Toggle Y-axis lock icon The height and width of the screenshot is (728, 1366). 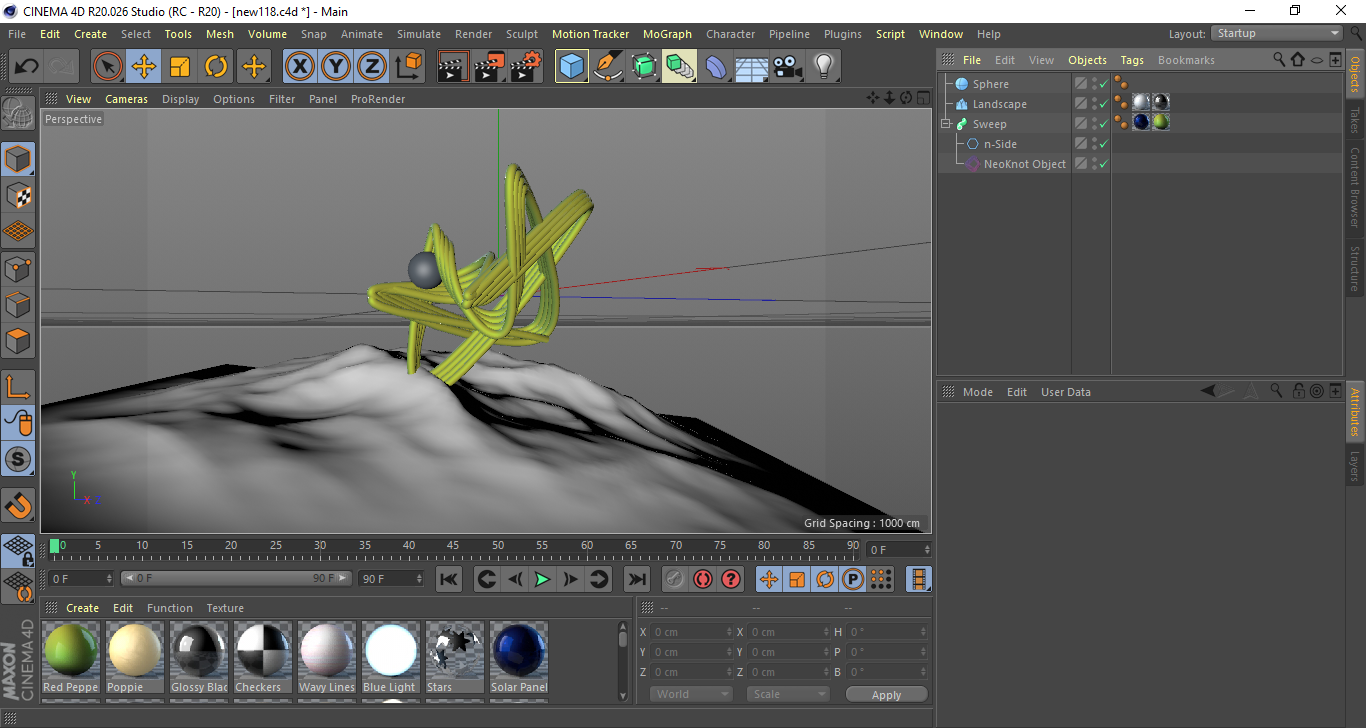point(336,67)
